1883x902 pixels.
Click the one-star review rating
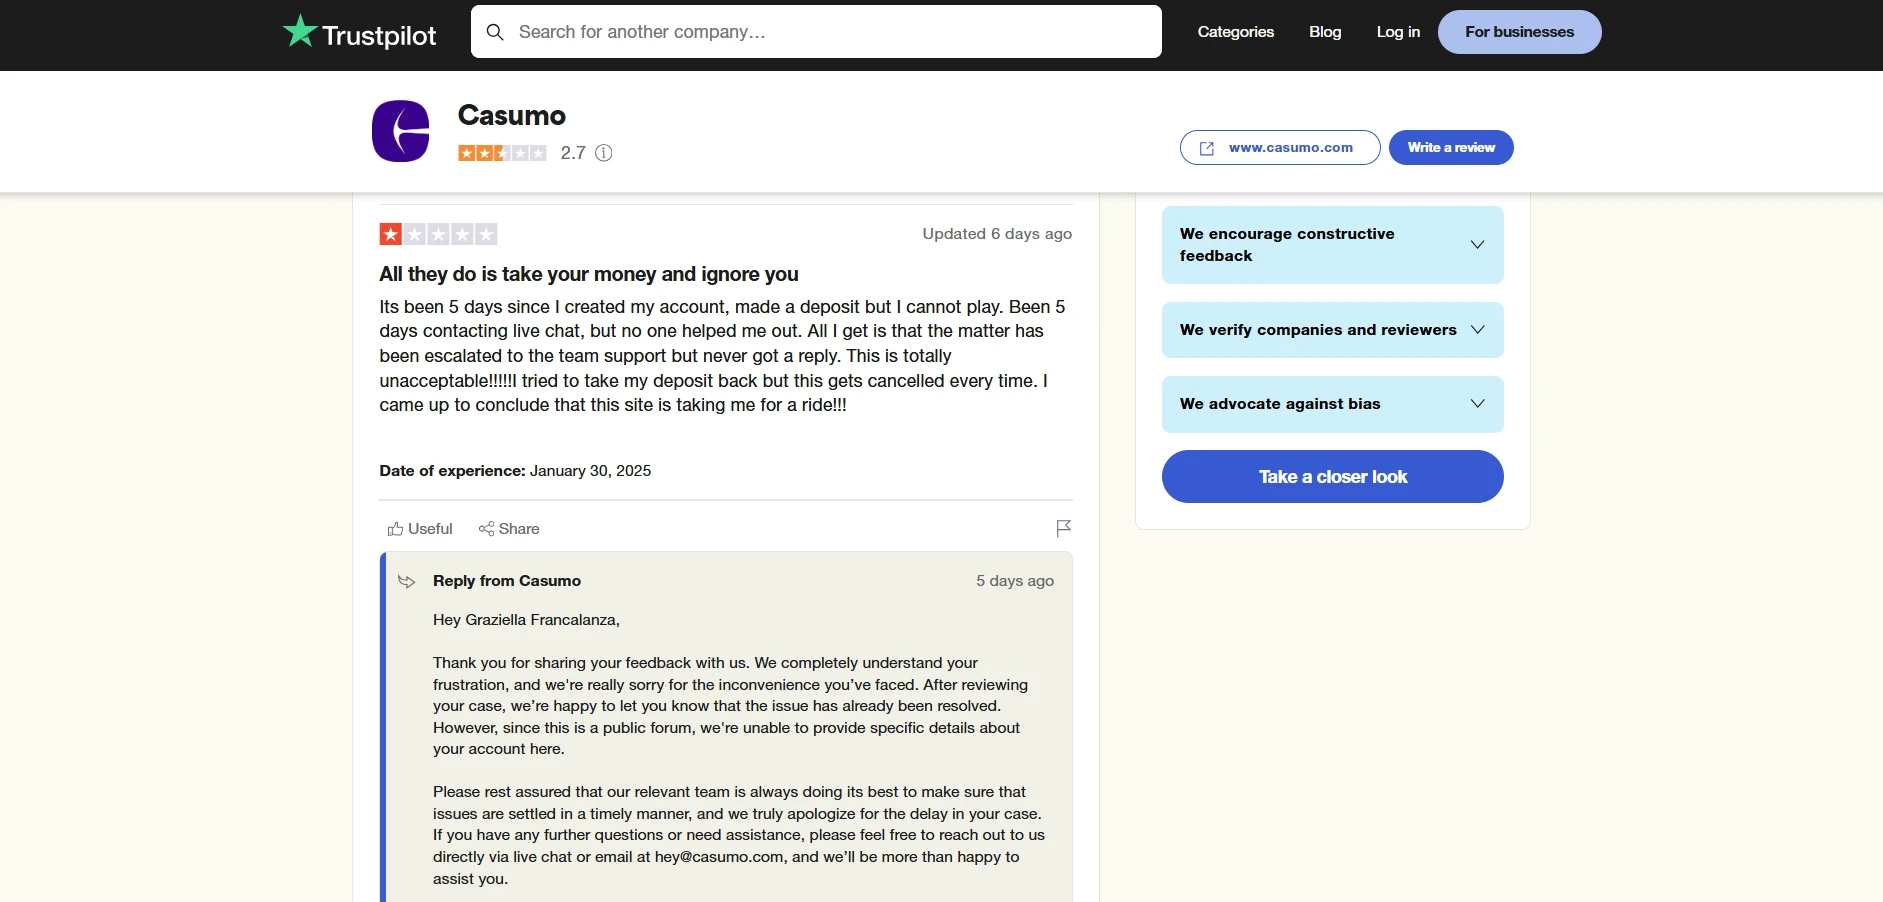pyautogui.click(x=438, y=234)
